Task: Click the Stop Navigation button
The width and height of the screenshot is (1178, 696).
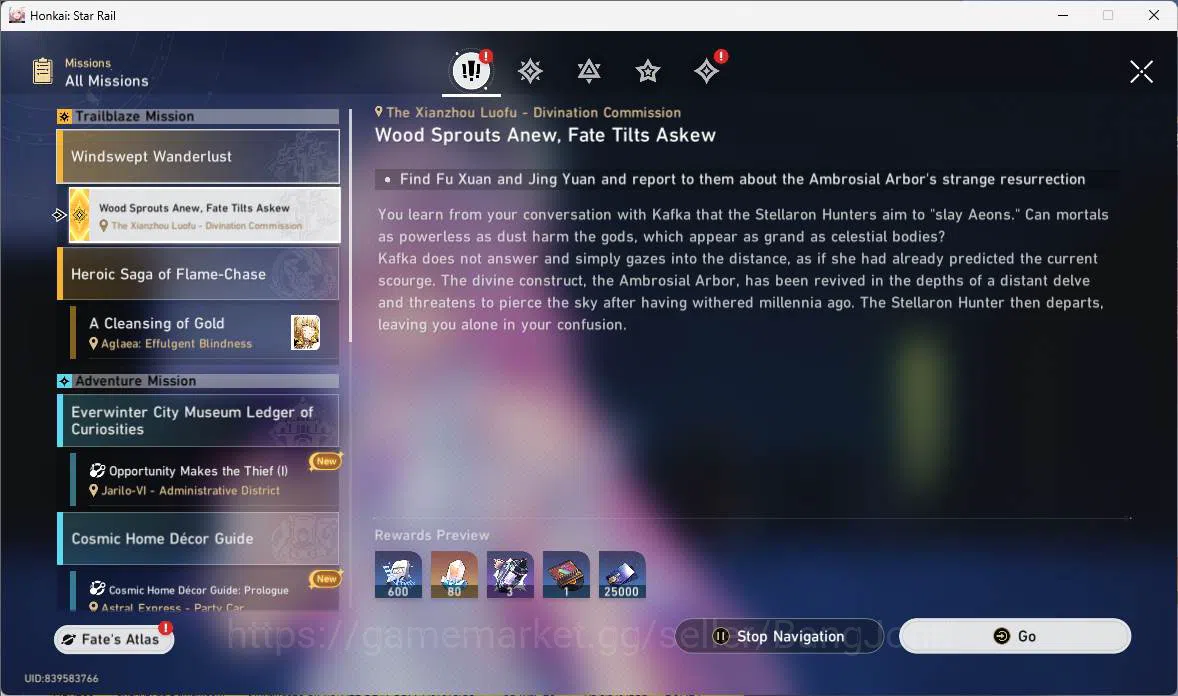Action: (779, 636)
